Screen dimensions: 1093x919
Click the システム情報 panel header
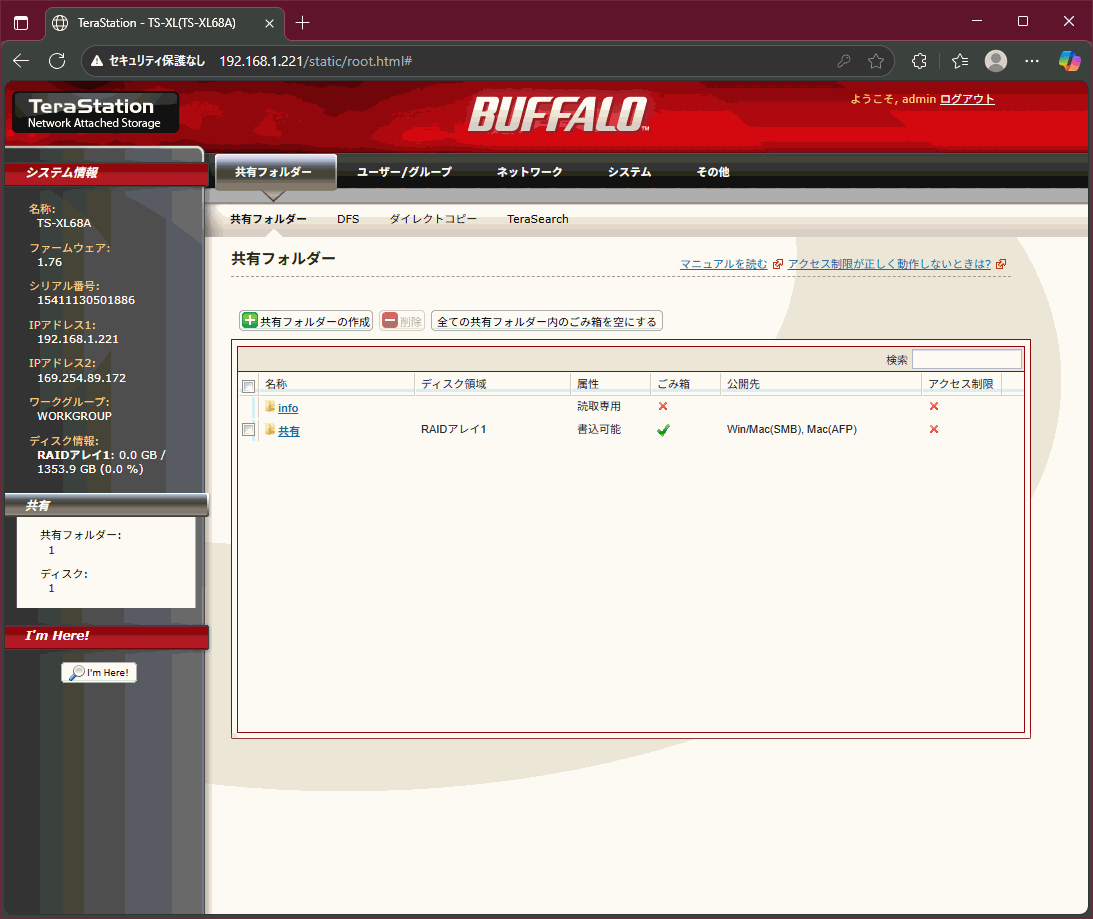coord(107,173)
